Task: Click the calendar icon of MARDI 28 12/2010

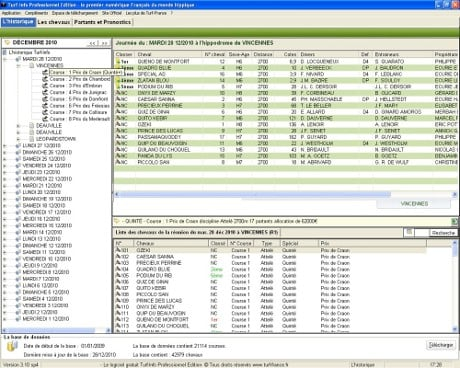Action: pos(18,59)
